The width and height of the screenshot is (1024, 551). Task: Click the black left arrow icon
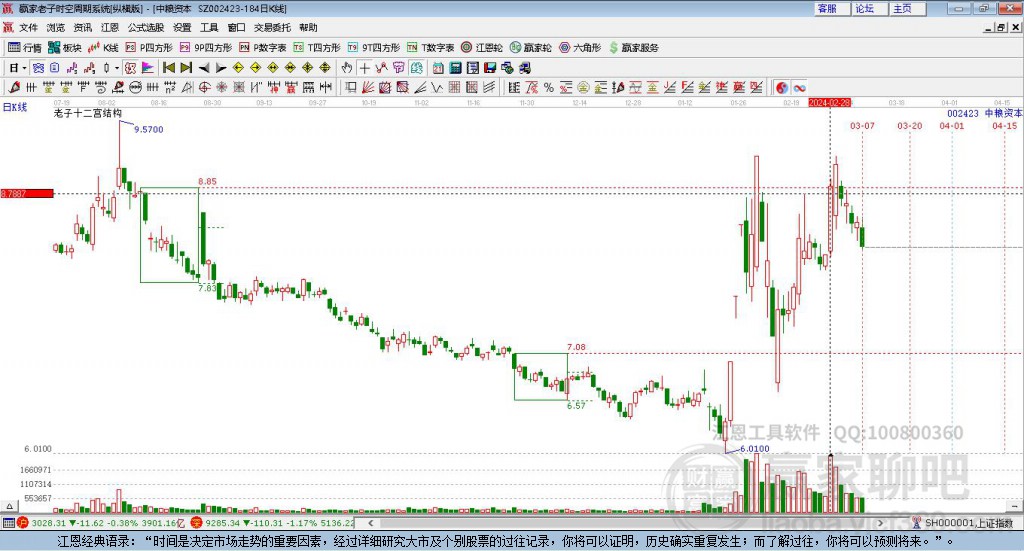[x=204, y=68]
